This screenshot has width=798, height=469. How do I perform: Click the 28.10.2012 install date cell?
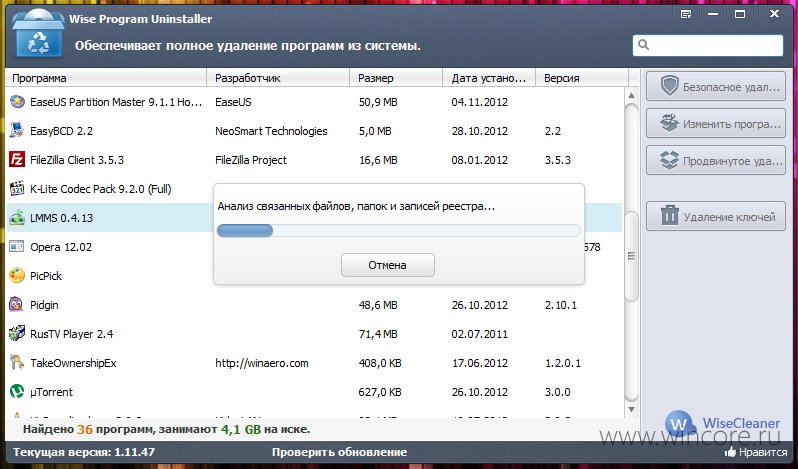(x=479, y=131)
